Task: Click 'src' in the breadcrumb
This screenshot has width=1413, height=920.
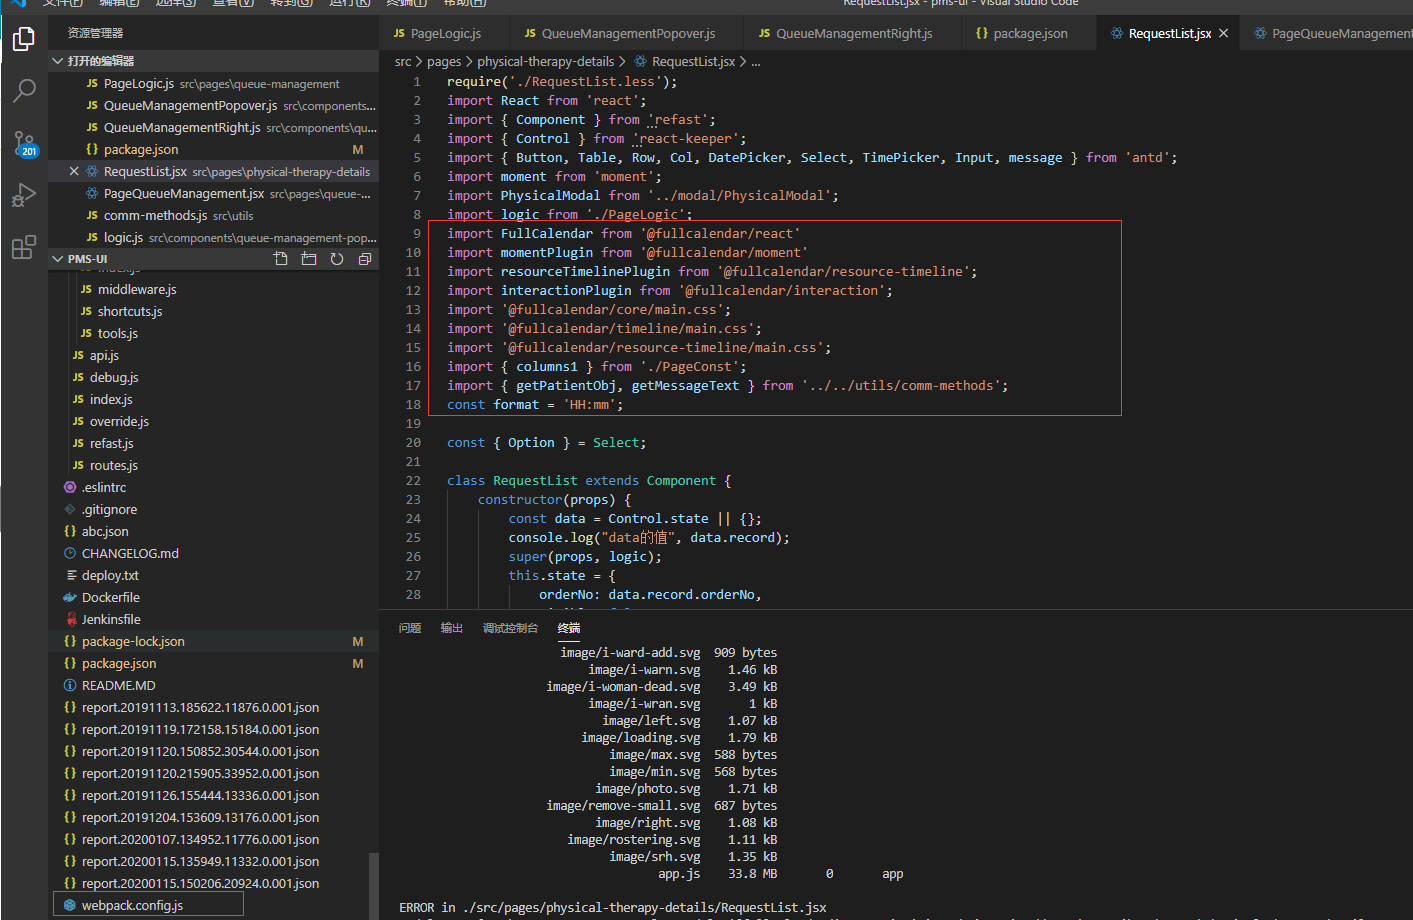Action: (403, 62)
